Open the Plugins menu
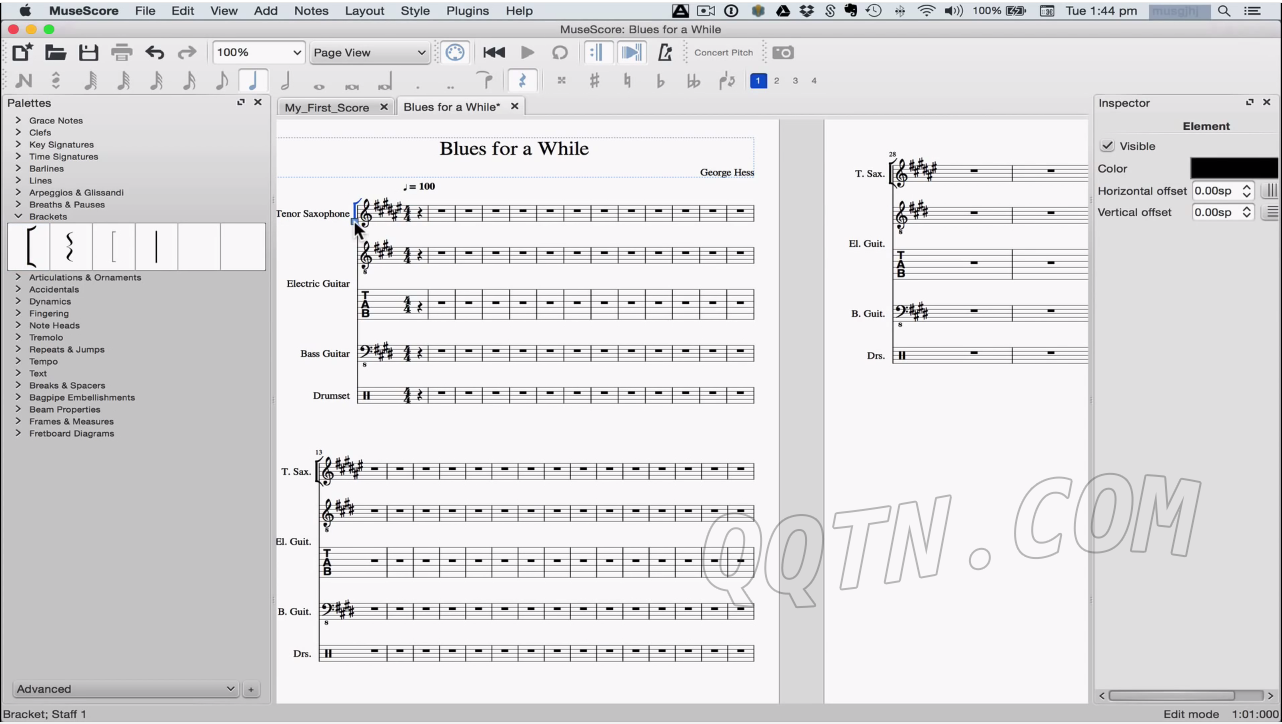 coord(467,11)
